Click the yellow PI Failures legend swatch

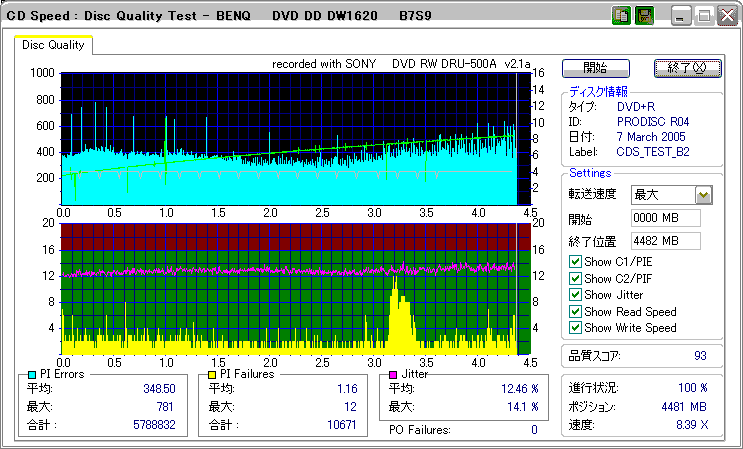[212, 374]
